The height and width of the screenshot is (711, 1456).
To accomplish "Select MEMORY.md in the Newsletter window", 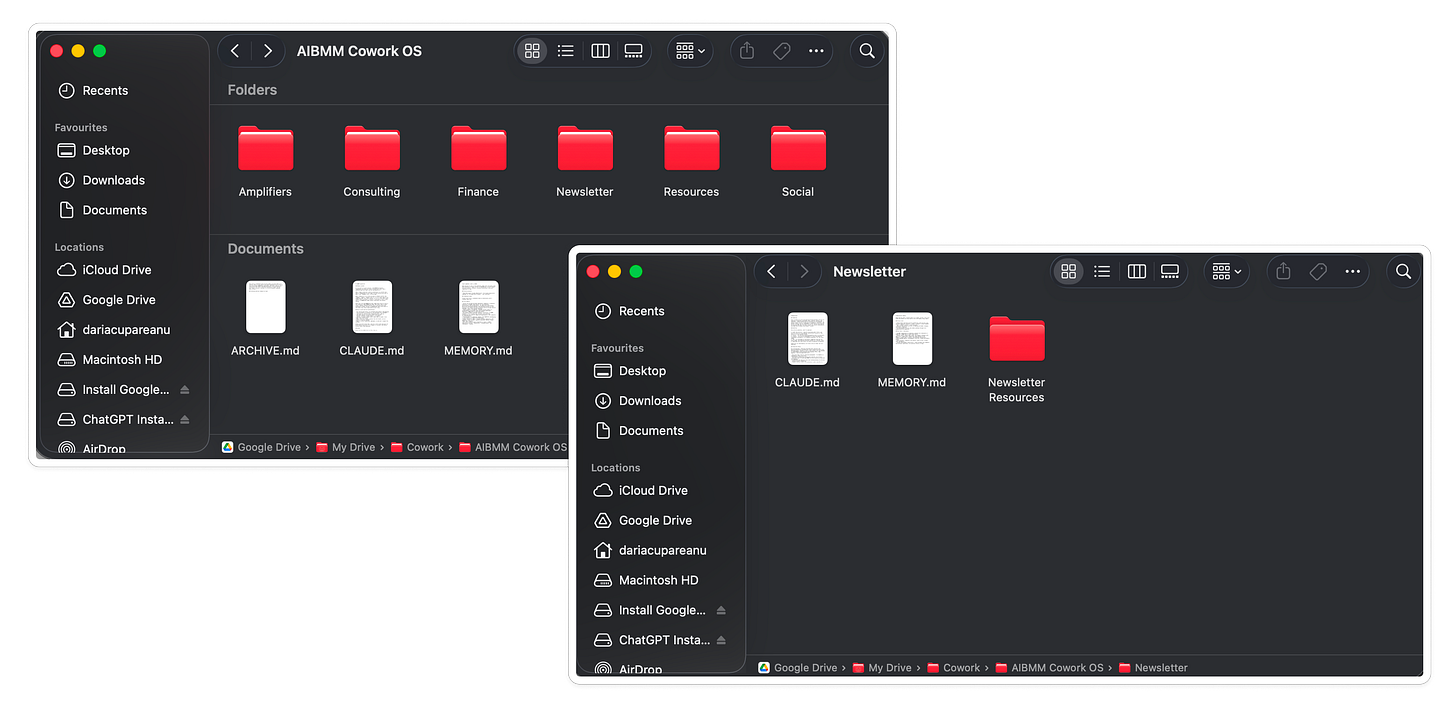I will pos(912,338).
